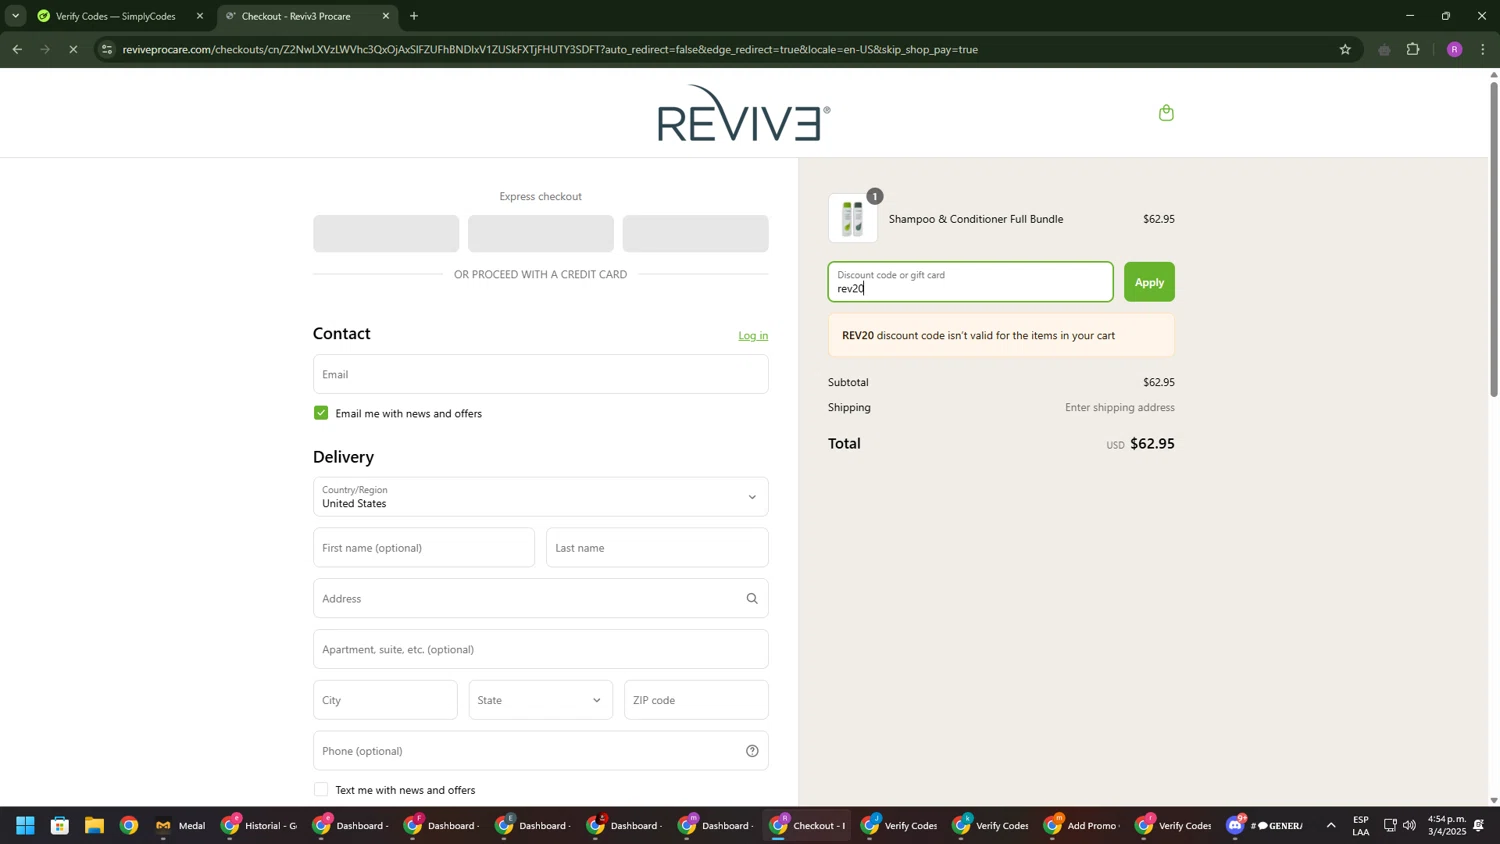The height and width of the screenshot is (844, 1500).
Task: Click the address search magnifier icon
Action: click(x=752, y=599)
